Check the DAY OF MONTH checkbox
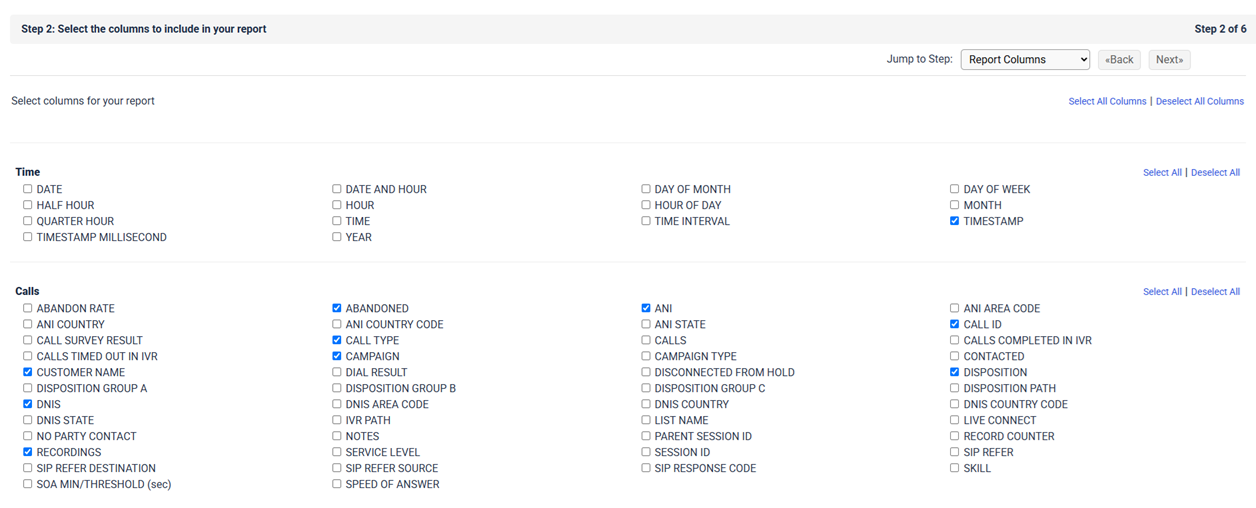The width and height of the screenshot is (1256, 508). (646, 189)
